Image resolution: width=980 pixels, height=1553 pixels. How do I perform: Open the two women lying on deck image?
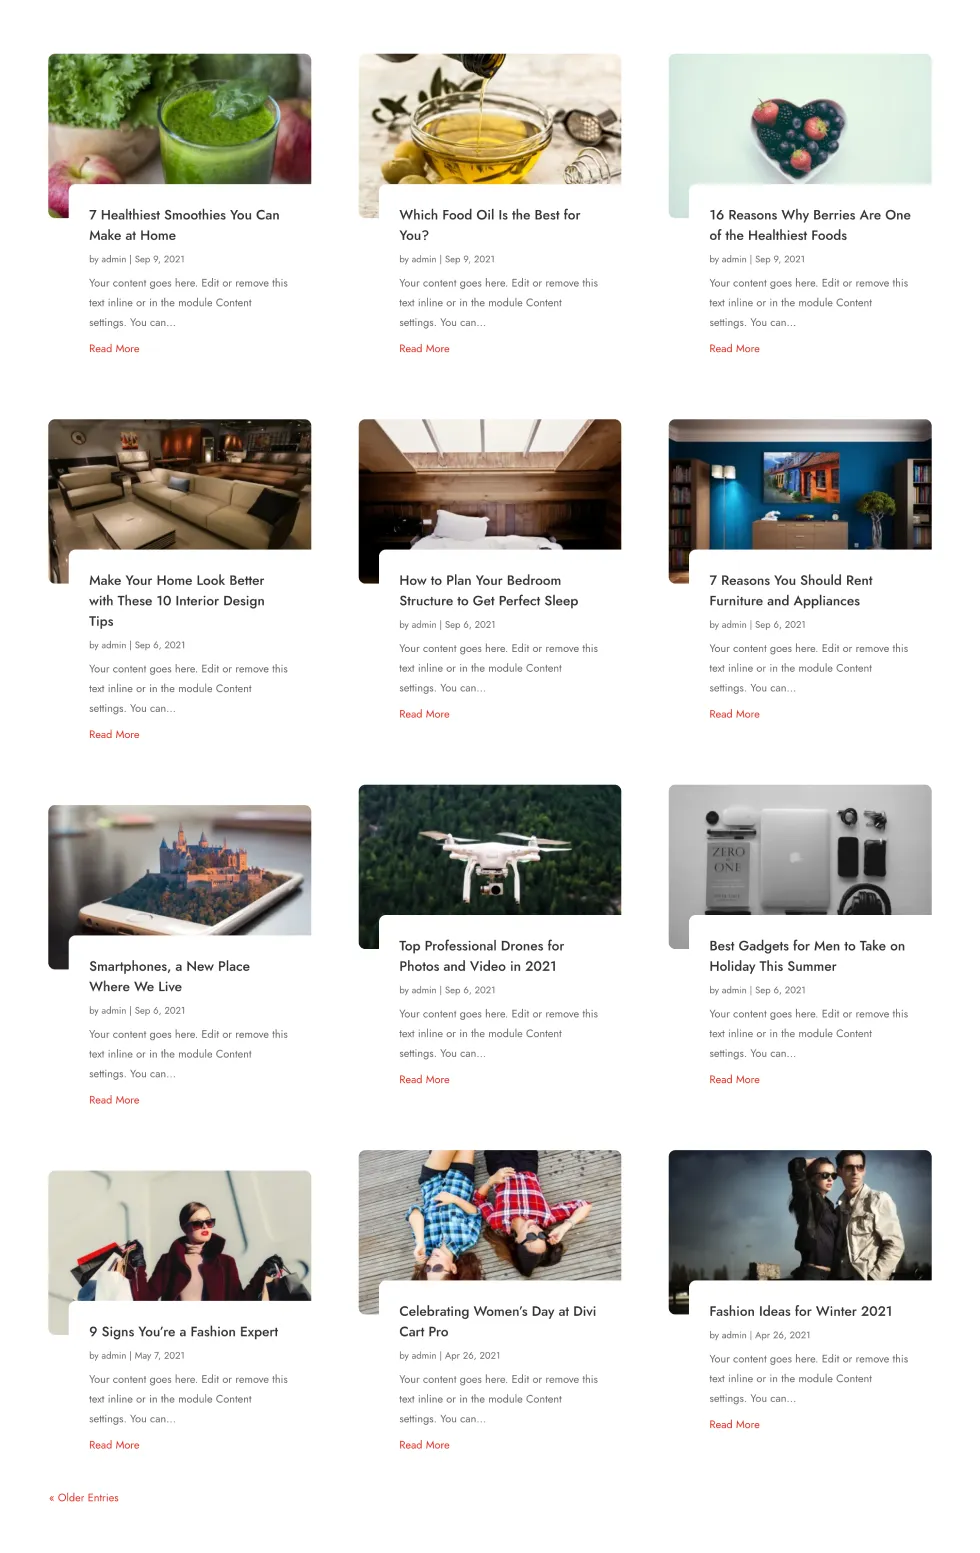pos(490,1215)
